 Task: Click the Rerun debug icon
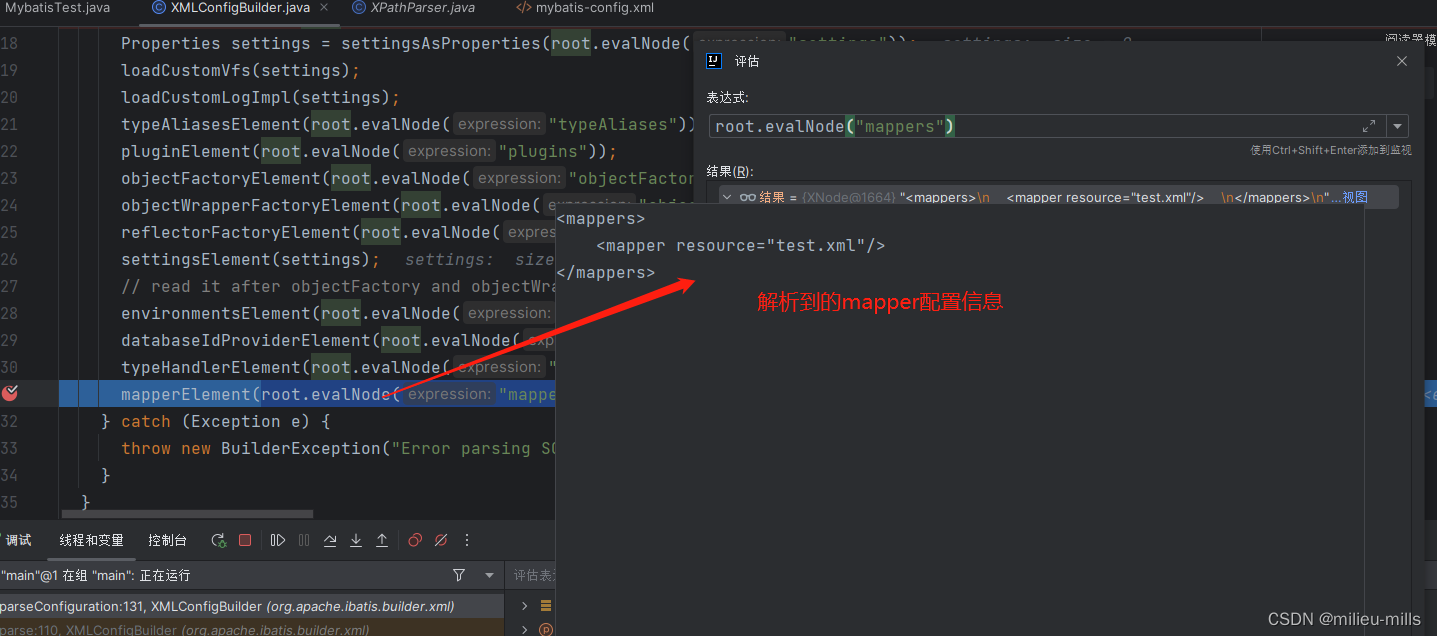click(x=218, y=540)
